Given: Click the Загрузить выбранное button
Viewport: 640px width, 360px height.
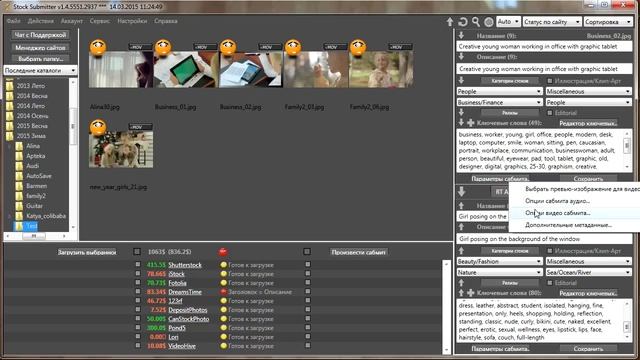Looking at the screenshot, I should [x=87, y=252].
